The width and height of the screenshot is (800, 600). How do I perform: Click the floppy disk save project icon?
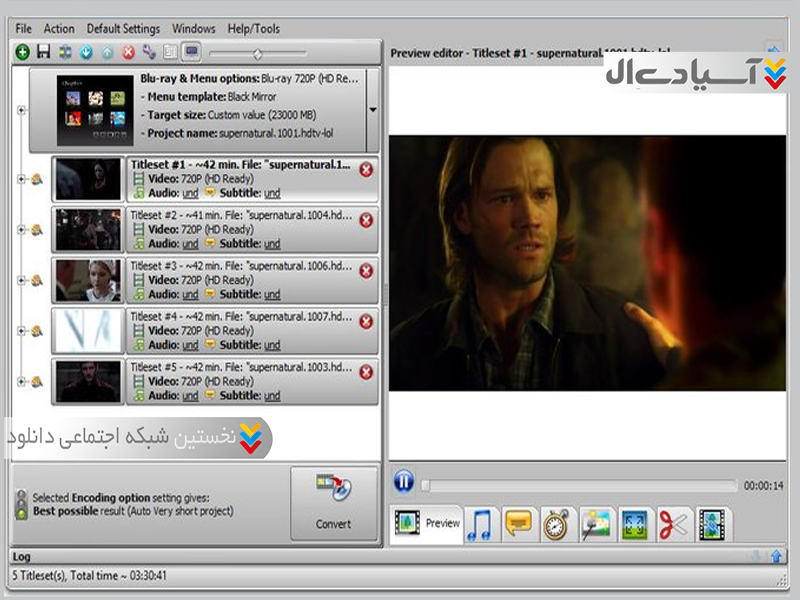click(x=43, y=52)
